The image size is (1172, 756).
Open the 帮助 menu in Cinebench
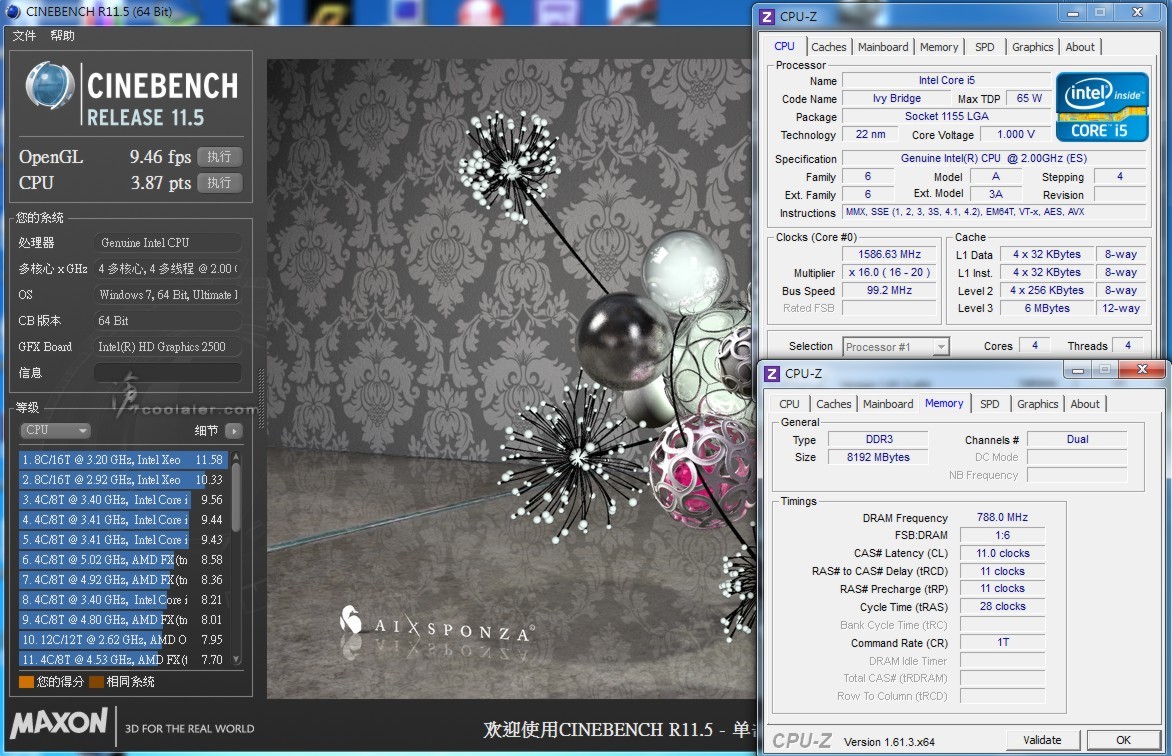pos(62,36)
